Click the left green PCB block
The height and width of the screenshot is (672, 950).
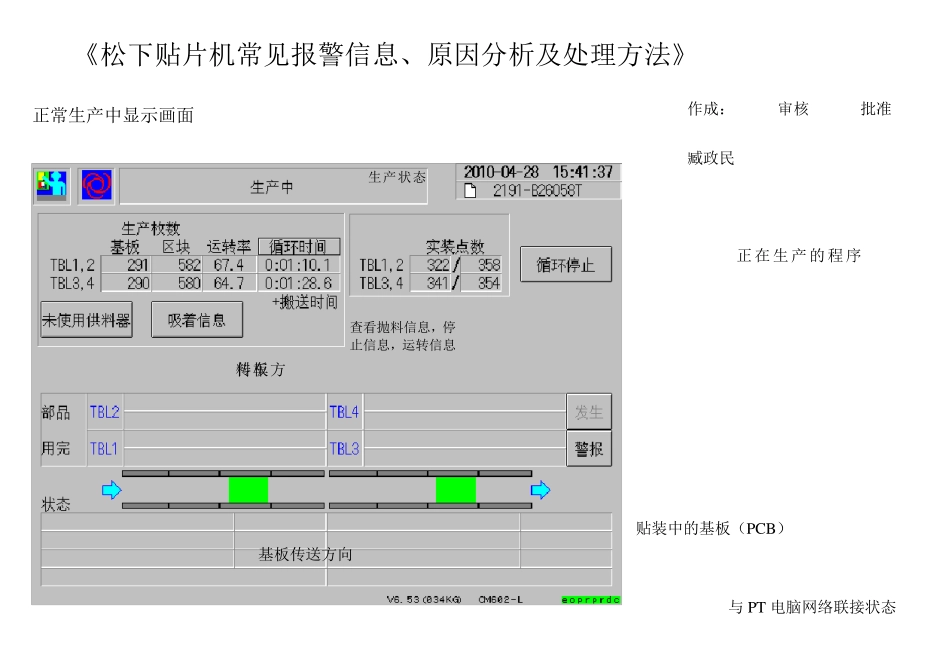click(x=248, y=490)
